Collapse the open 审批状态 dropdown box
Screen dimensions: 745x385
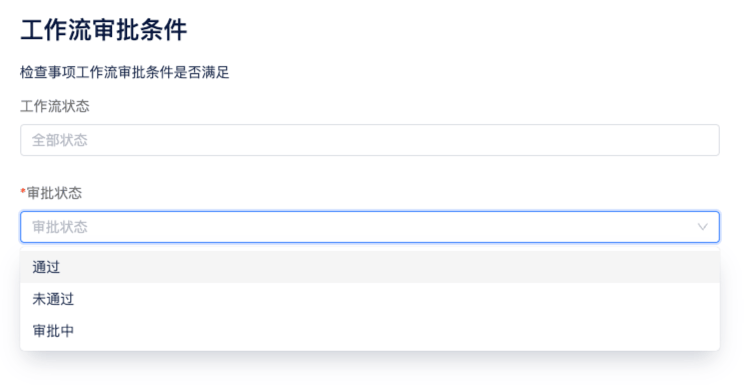pos(370,227)
